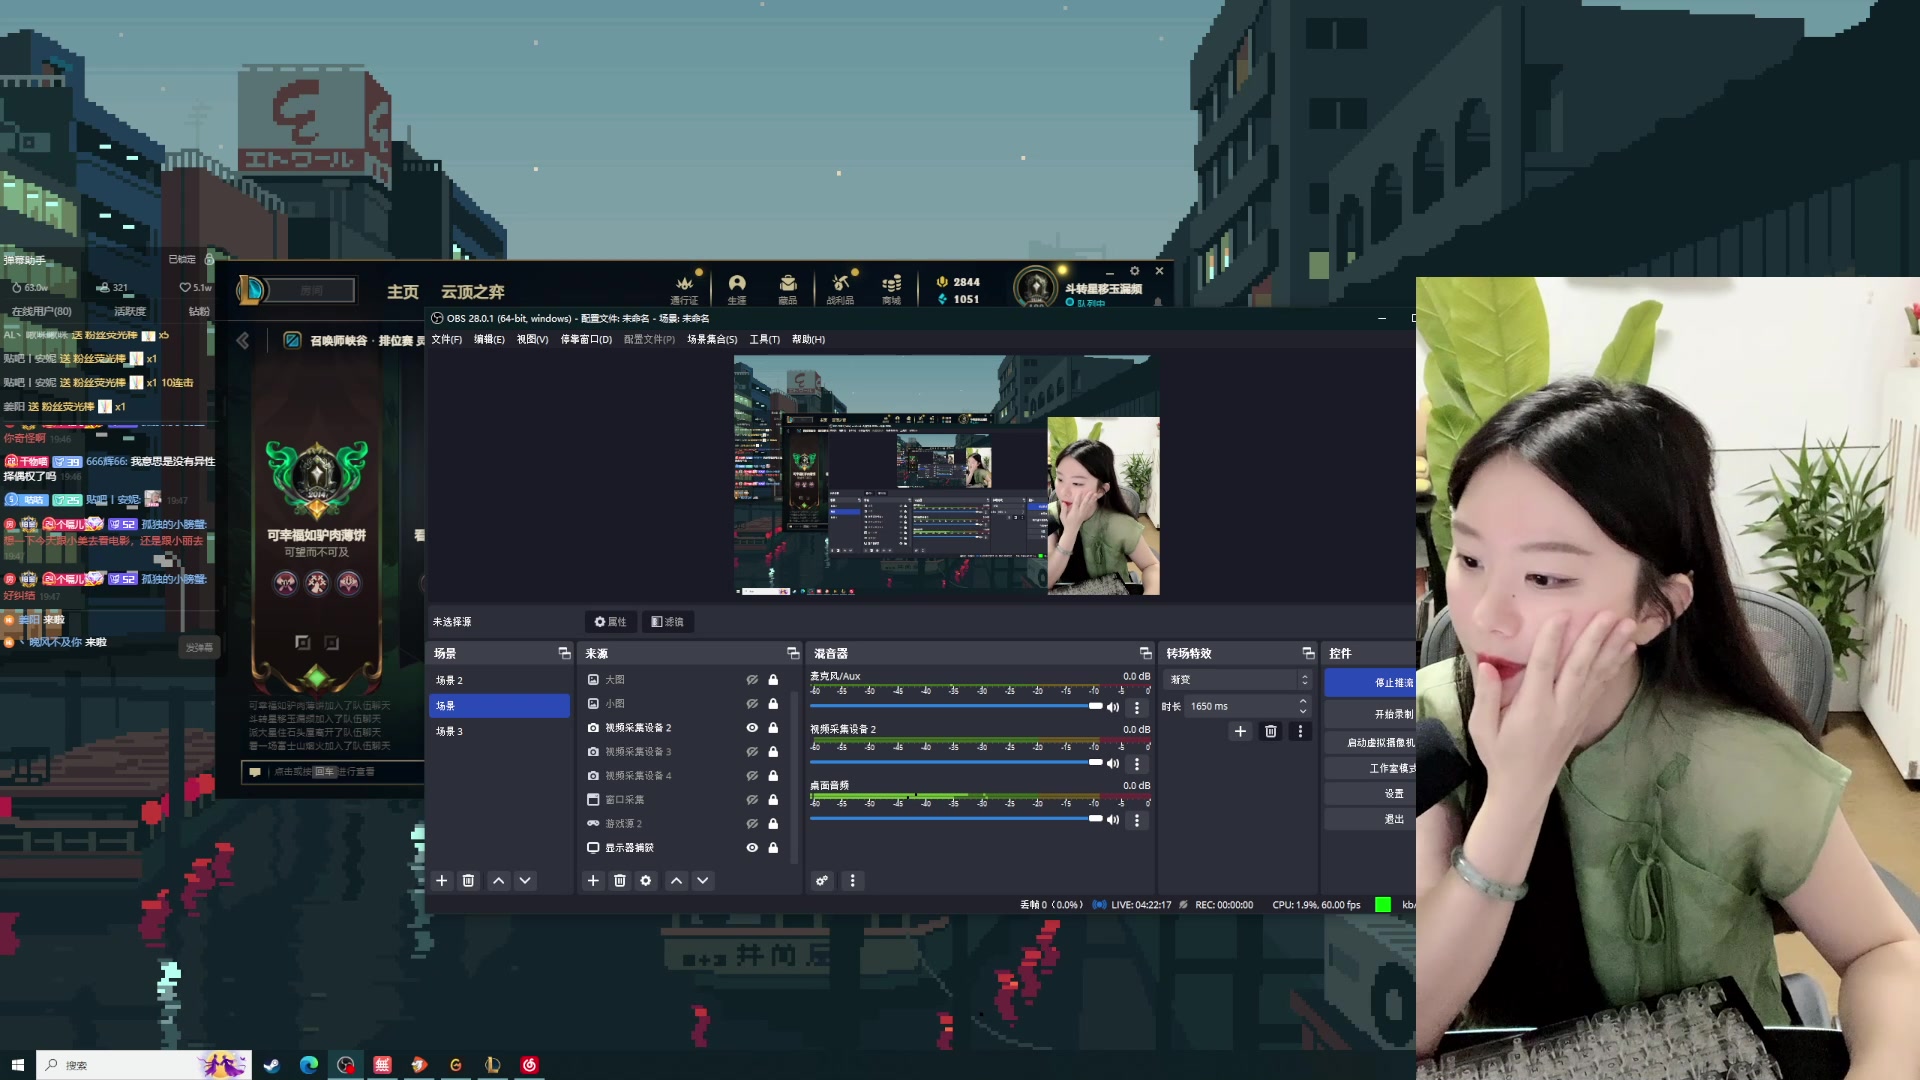Image resolution: width=1920 pixels, height=1080 pixels.
Task: Open the 视图(V) menu in OBS
Action: click(x=532, y=340)
